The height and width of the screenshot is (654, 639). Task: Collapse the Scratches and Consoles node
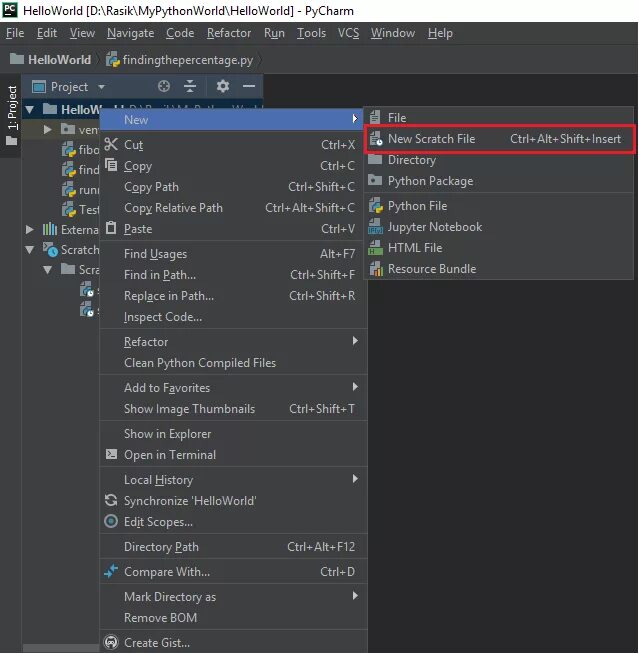tap(29, 250)
